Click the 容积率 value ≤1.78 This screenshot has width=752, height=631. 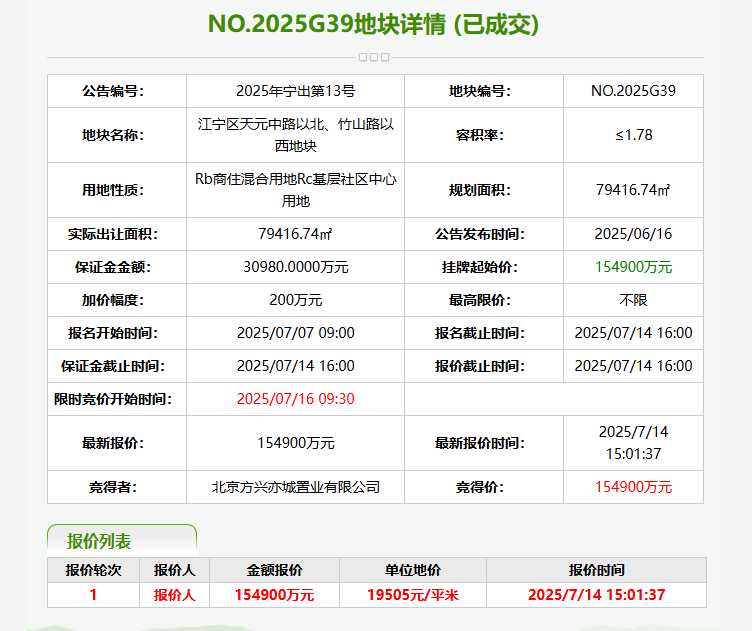(634, 135)
